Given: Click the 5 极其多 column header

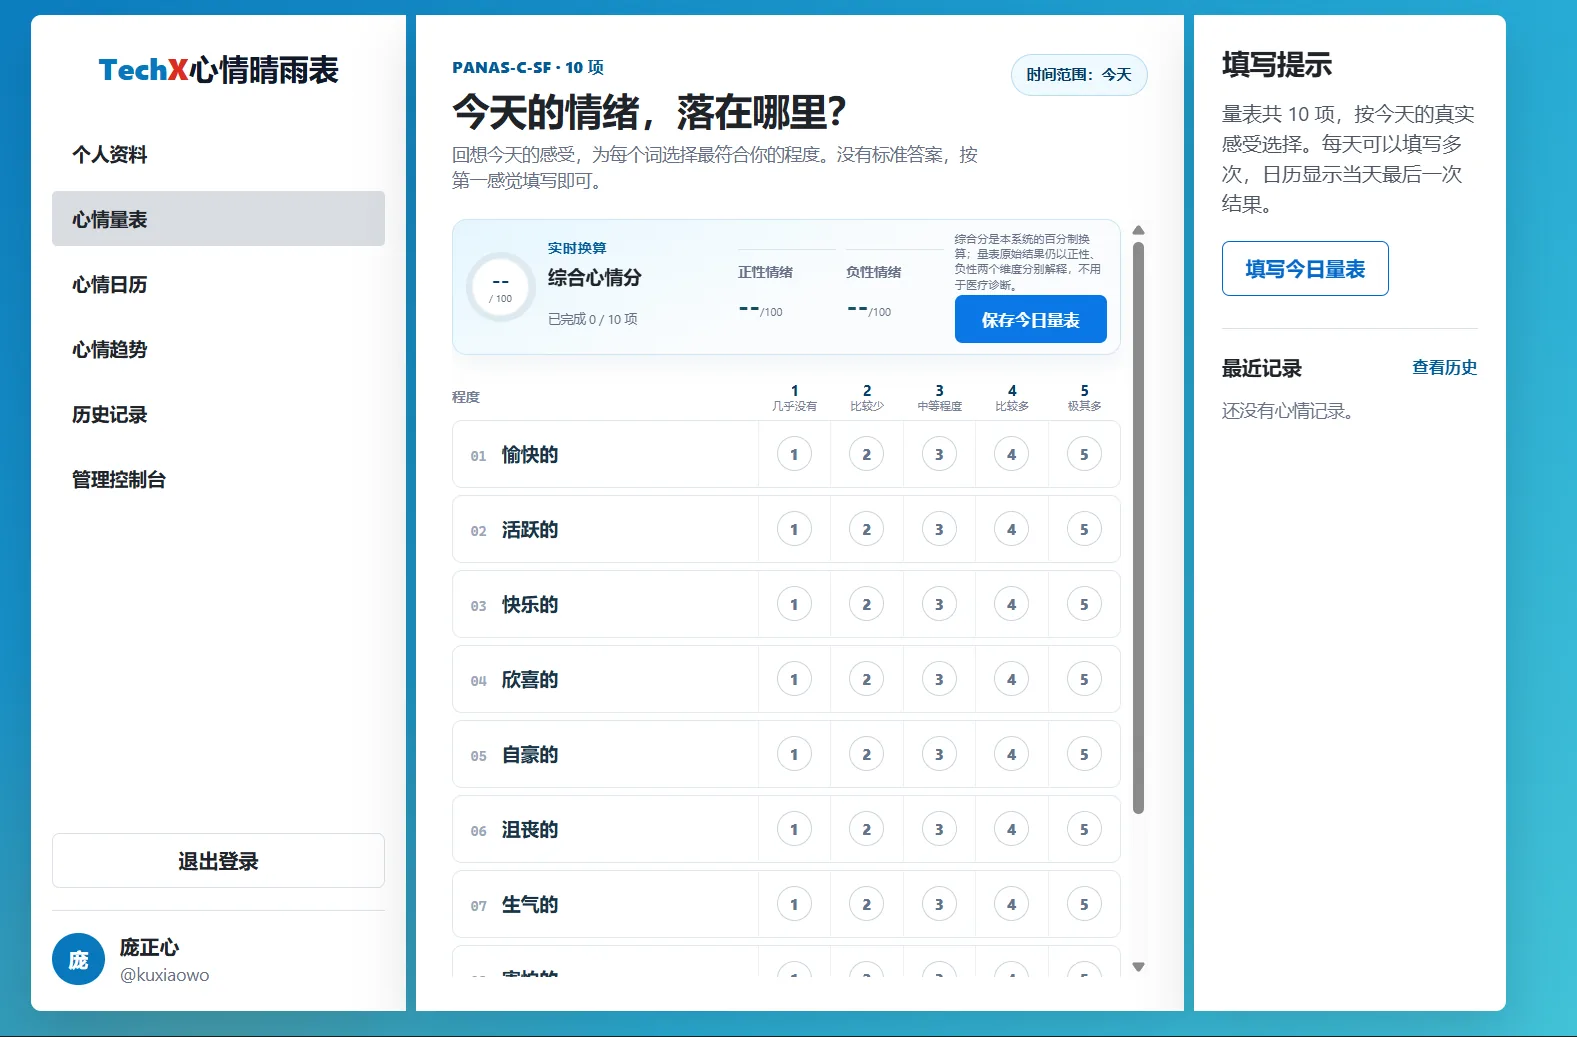Looking at the screenshot, I should pyautogui.click(x=1084, y=398).
